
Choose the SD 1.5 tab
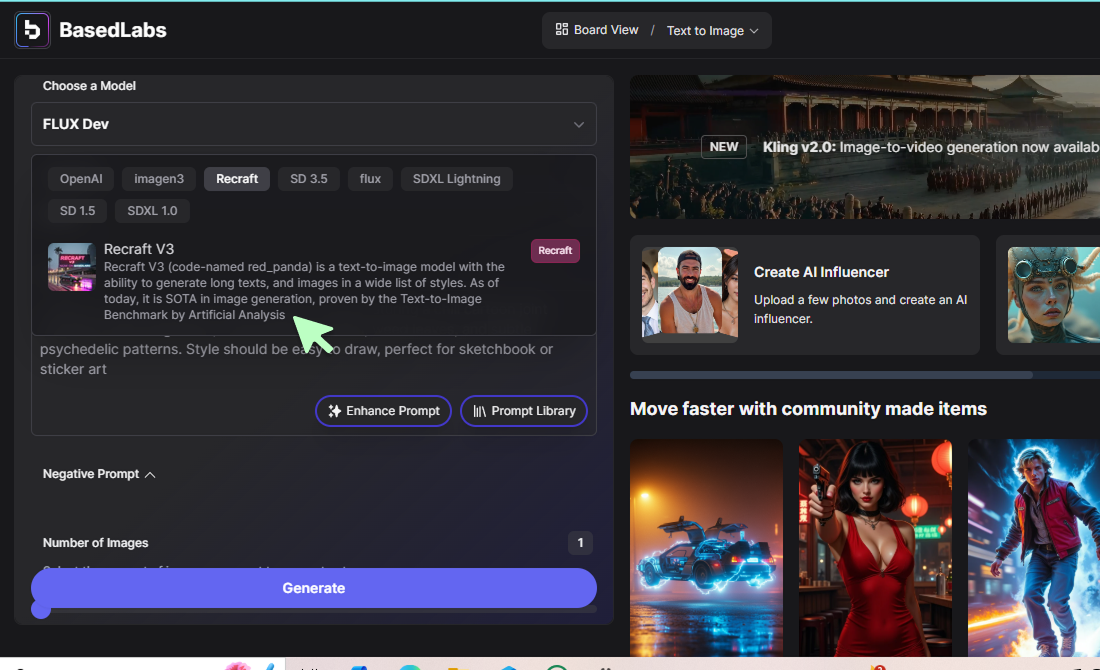(x=77, y=210)
